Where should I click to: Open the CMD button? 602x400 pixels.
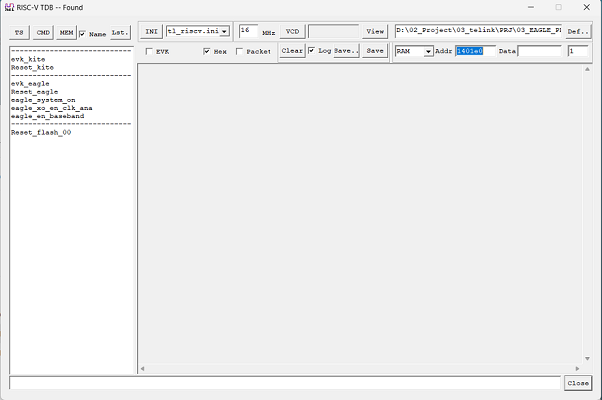(43, 33)
